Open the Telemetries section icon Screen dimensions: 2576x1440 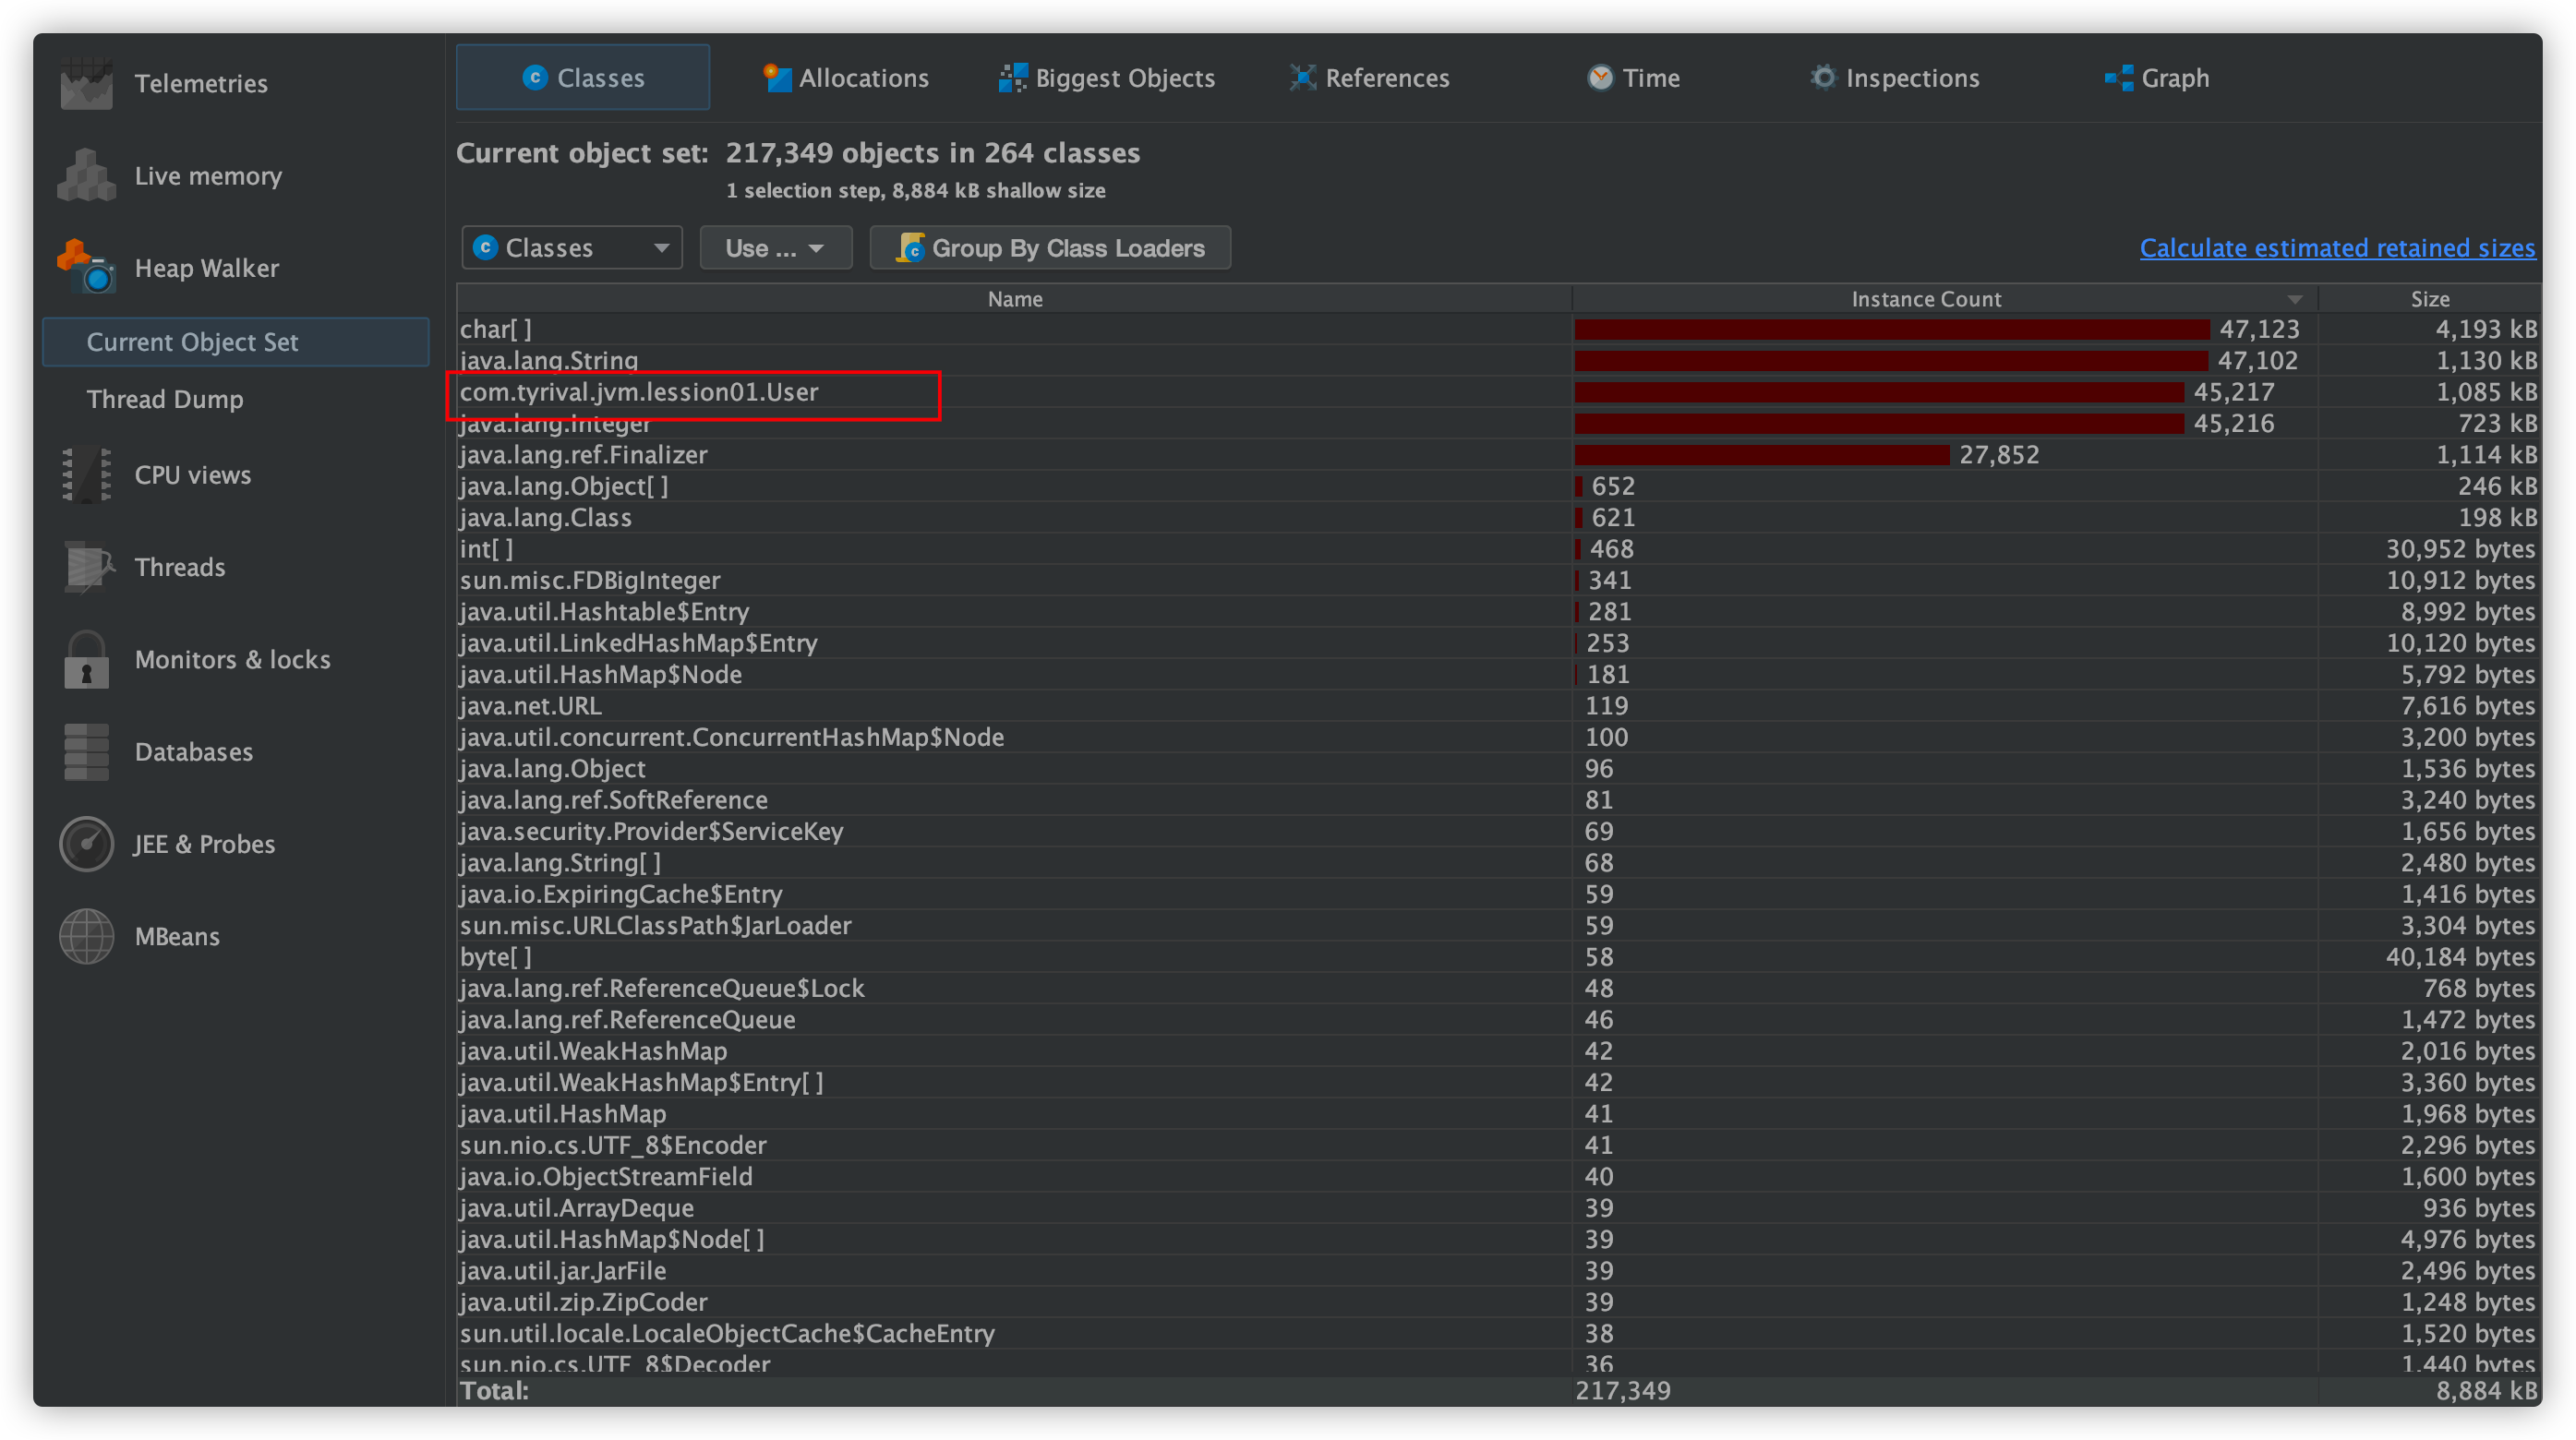point(86,83)
